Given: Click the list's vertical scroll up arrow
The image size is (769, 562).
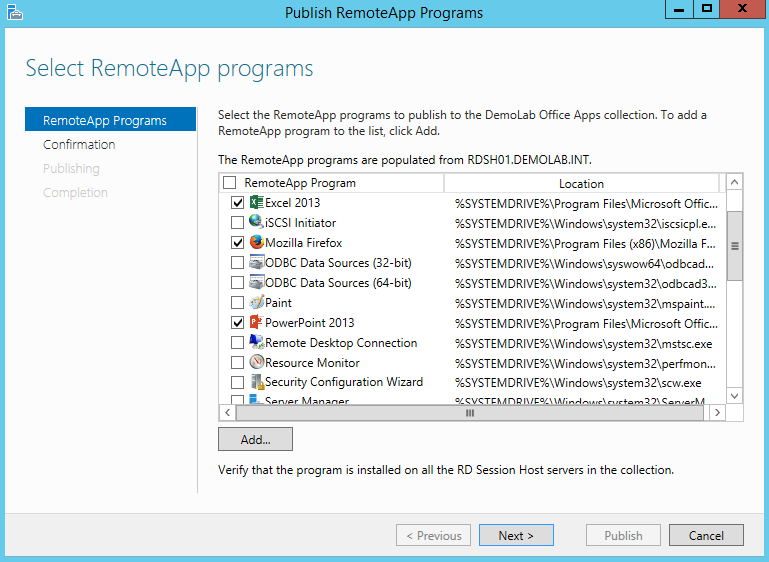Looking at the screenshot, I should click(x=735, y=183).
